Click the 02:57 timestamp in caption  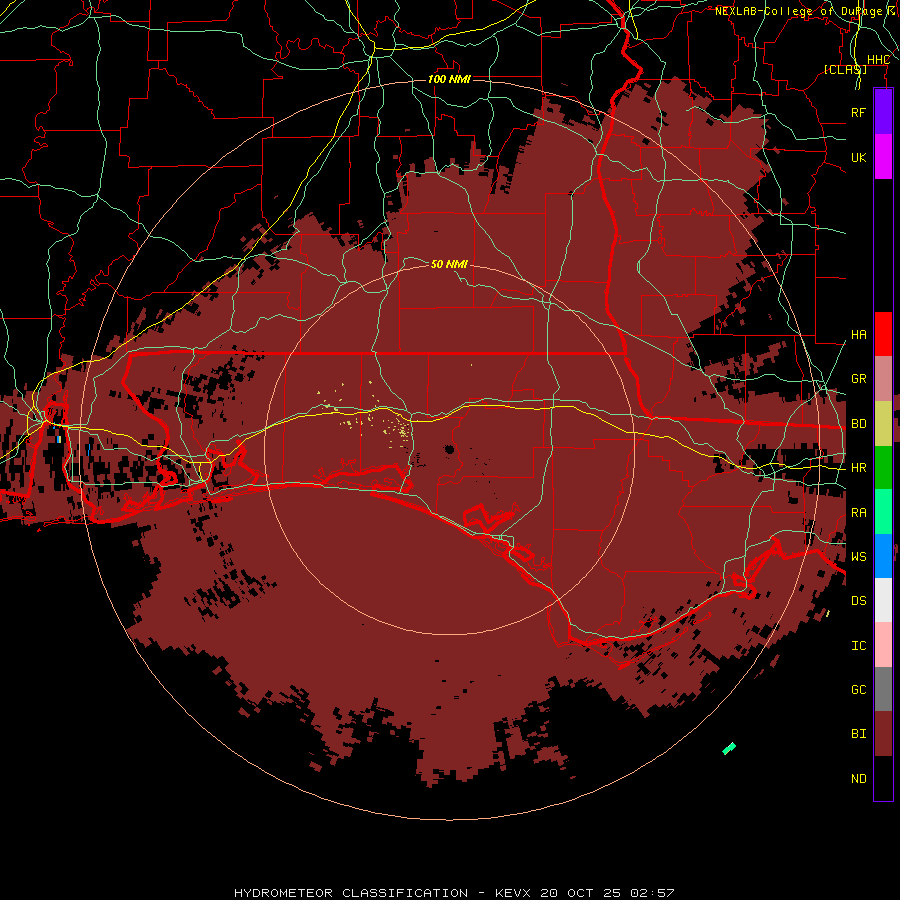(x=652, y=893)
